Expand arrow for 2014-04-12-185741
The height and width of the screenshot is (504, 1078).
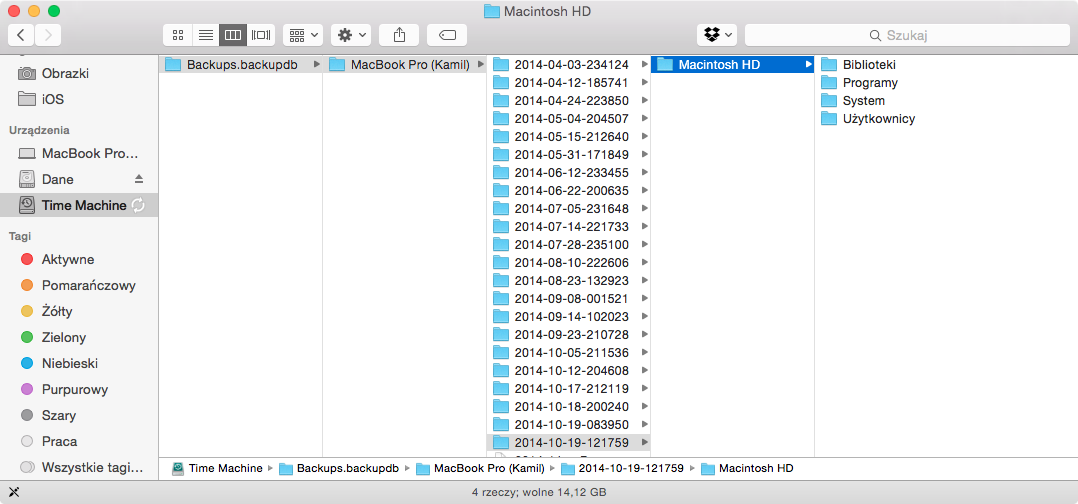(x=644, y=83)
